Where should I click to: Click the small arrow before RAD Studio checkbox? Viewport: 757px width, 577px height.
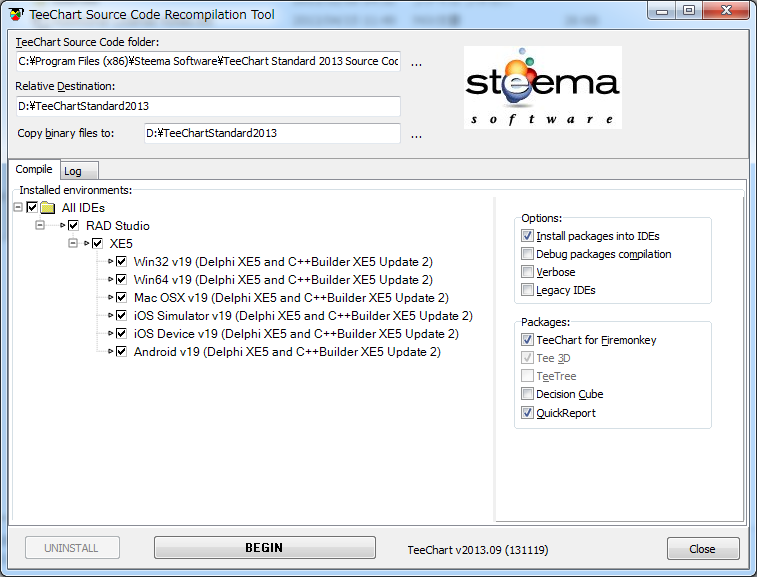63,225
